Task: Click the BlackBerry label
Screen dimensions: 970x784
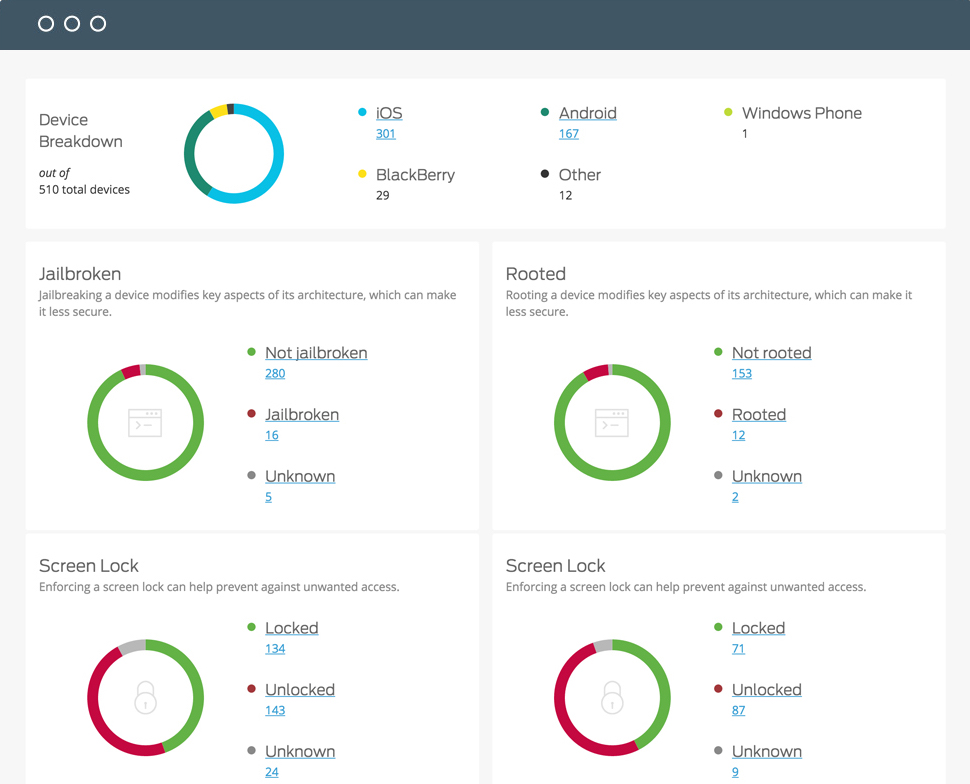Action: pyautogui.click(x=415, y=175)
